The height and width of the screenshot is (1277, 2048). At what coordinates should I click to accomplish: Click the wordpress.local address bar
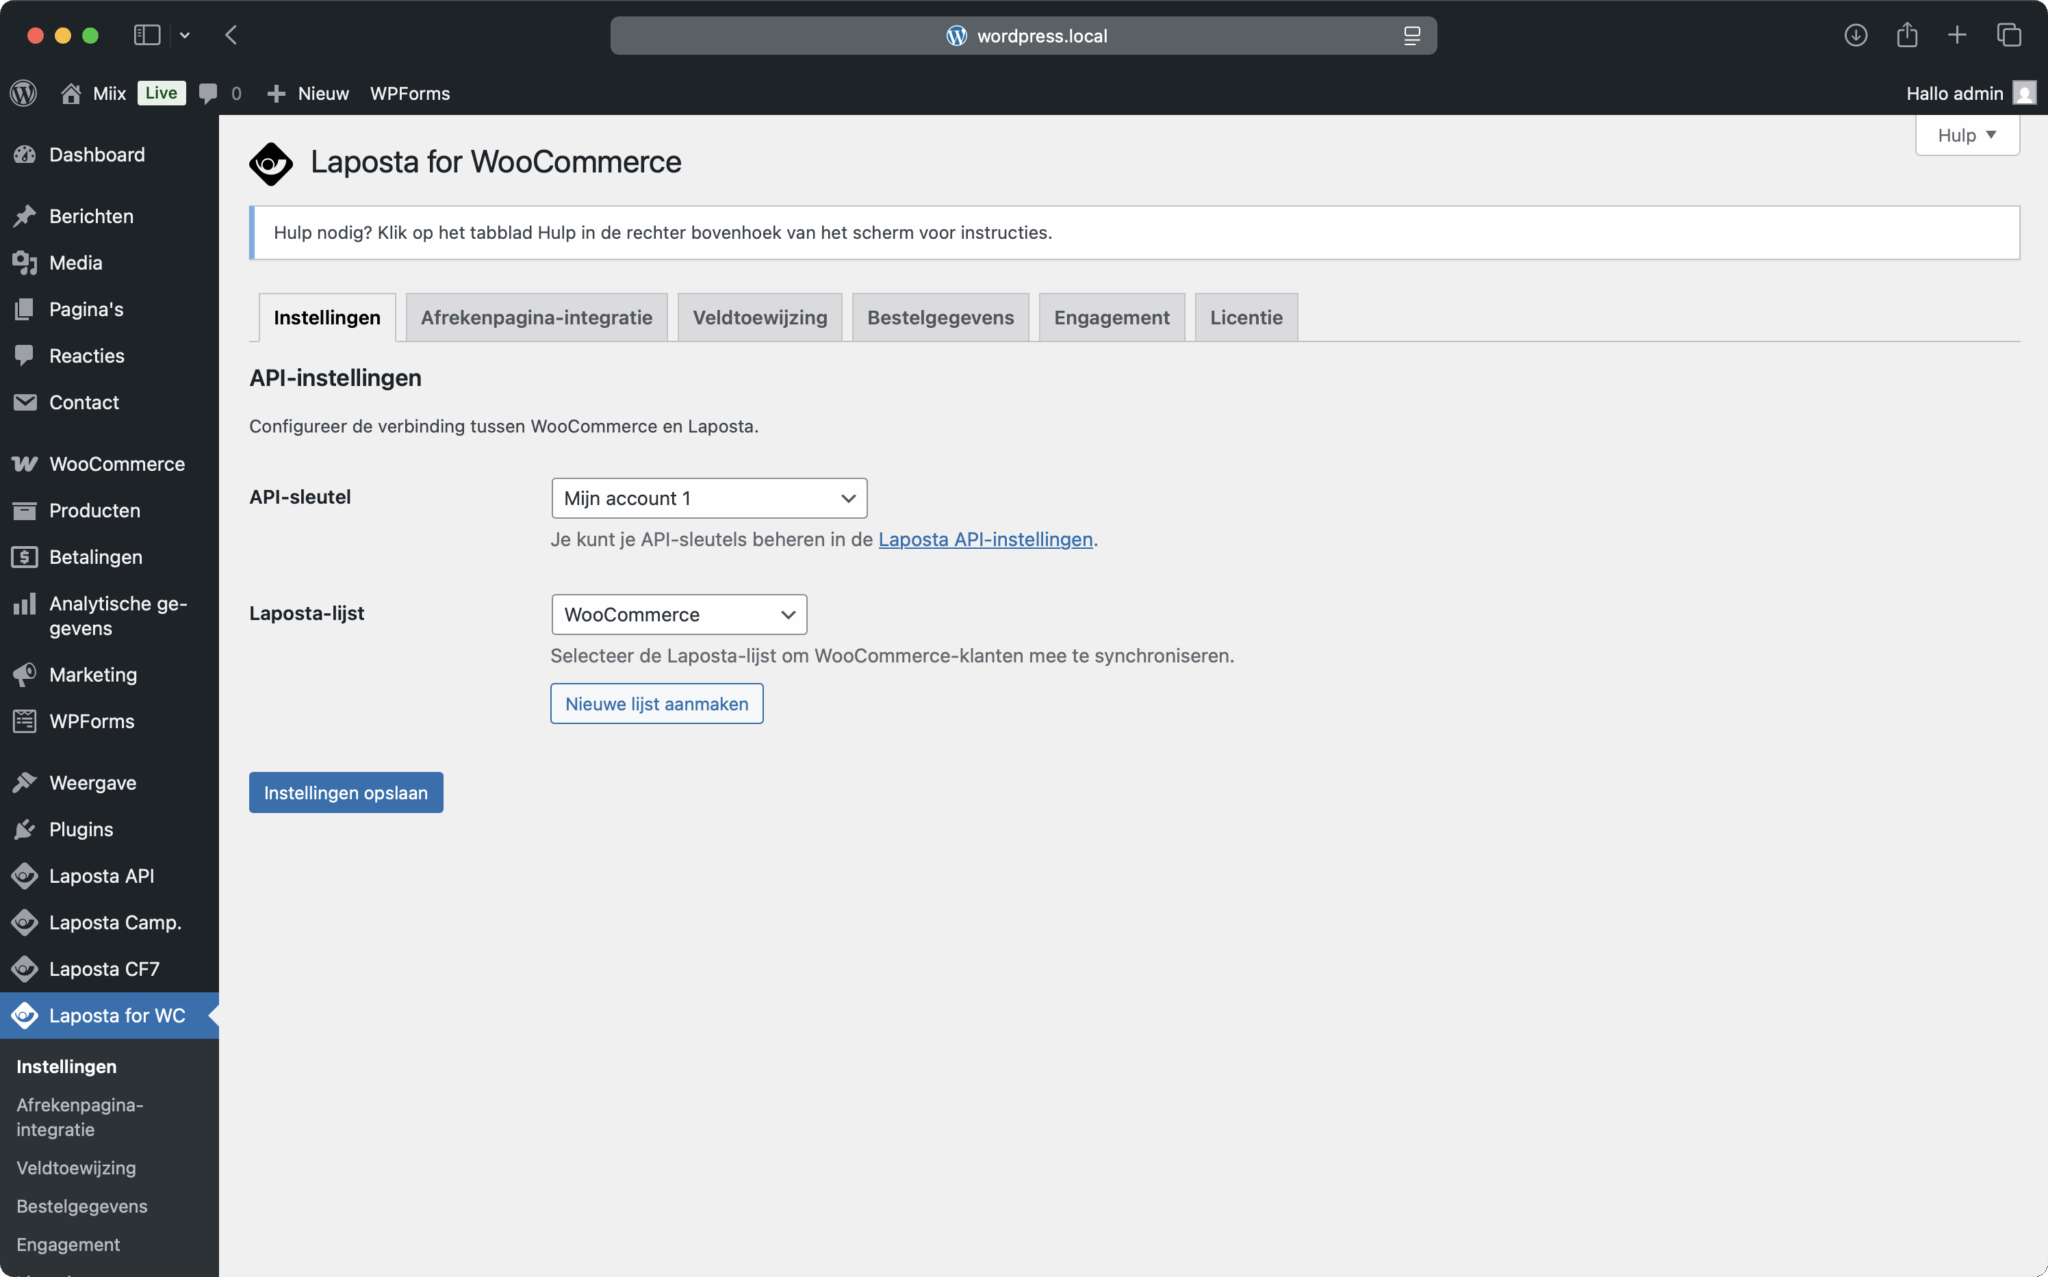click(1023, 36)
